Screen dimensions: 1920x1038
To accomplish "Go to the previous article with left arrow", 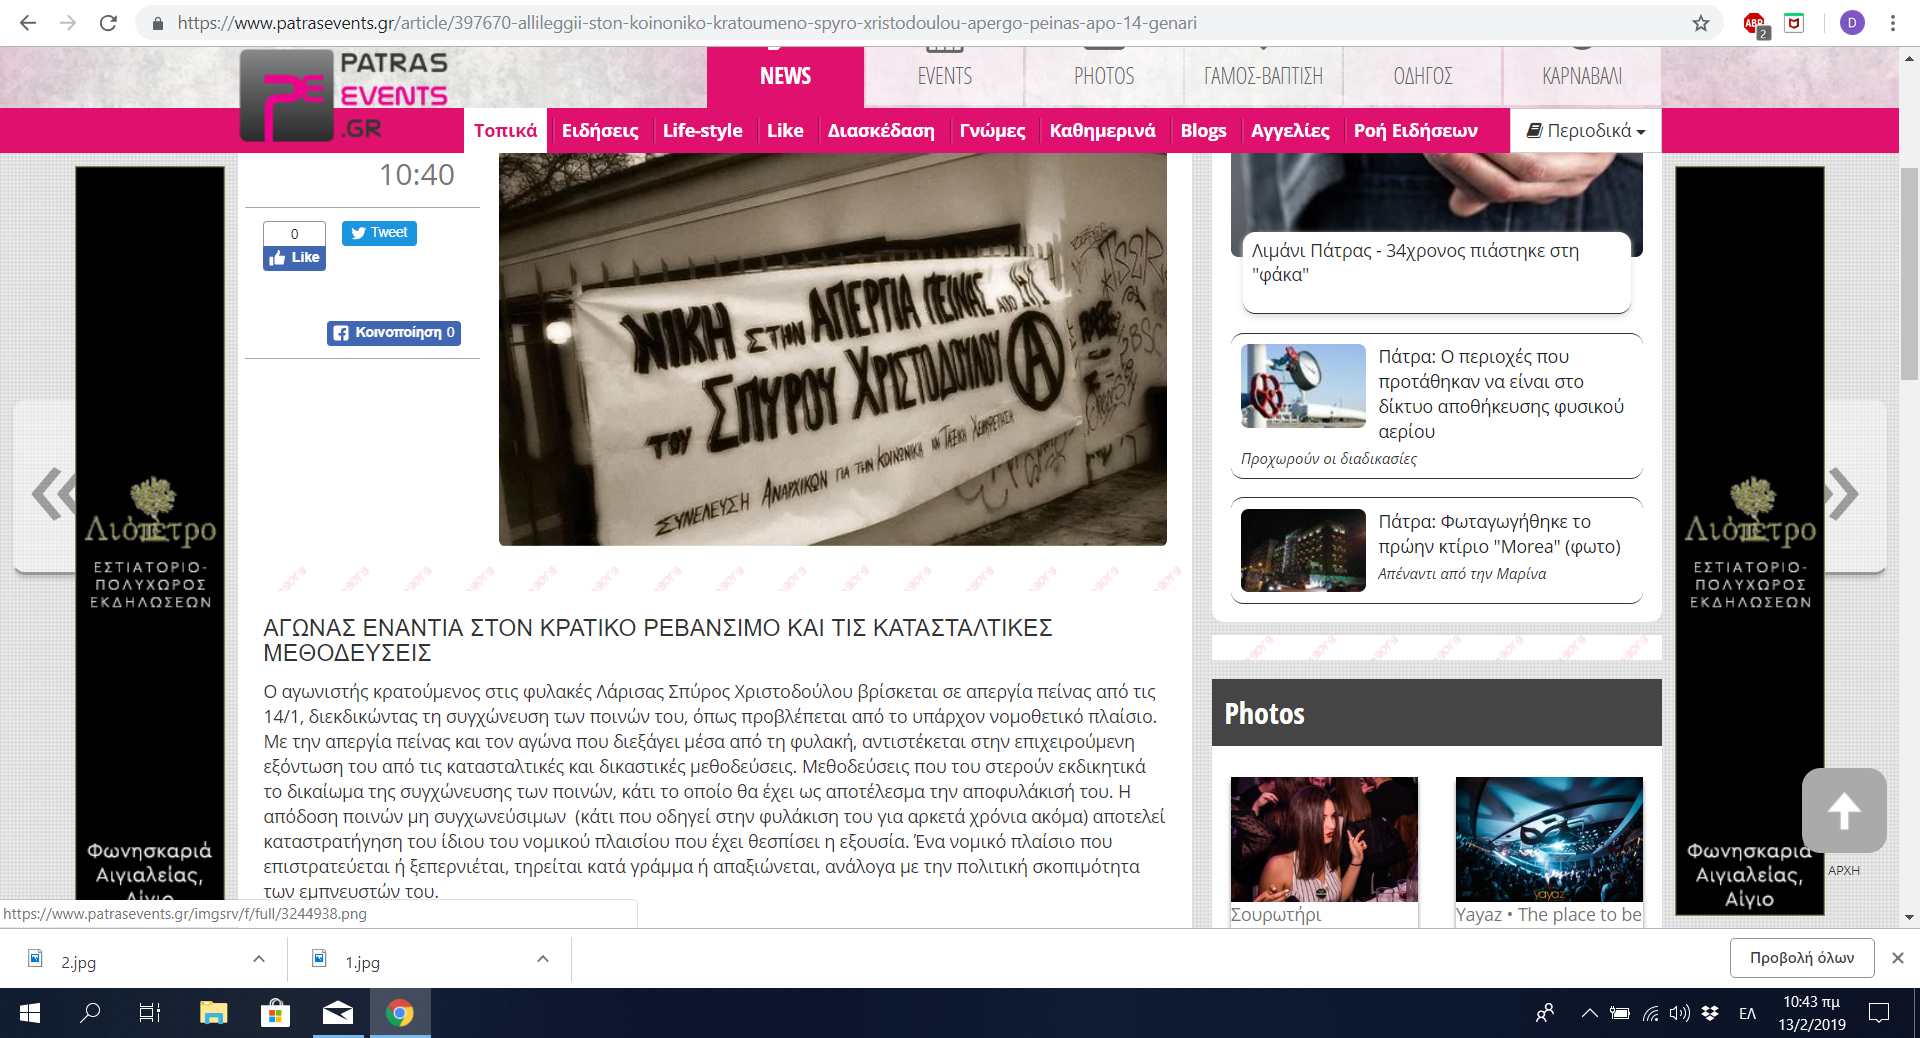I will pyautogui.click(x=52, y=493).
